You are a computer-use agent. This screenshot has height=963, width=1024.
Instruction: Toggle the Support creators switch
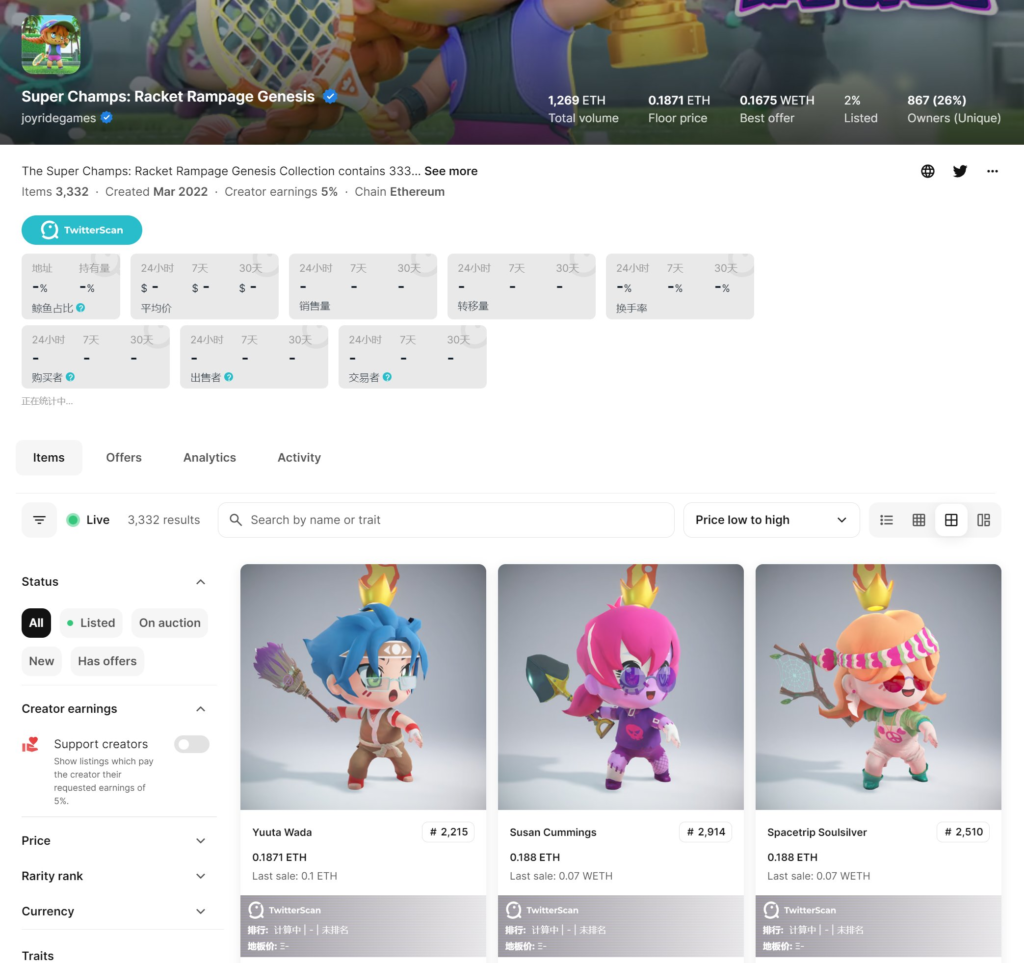click(191, 744)
